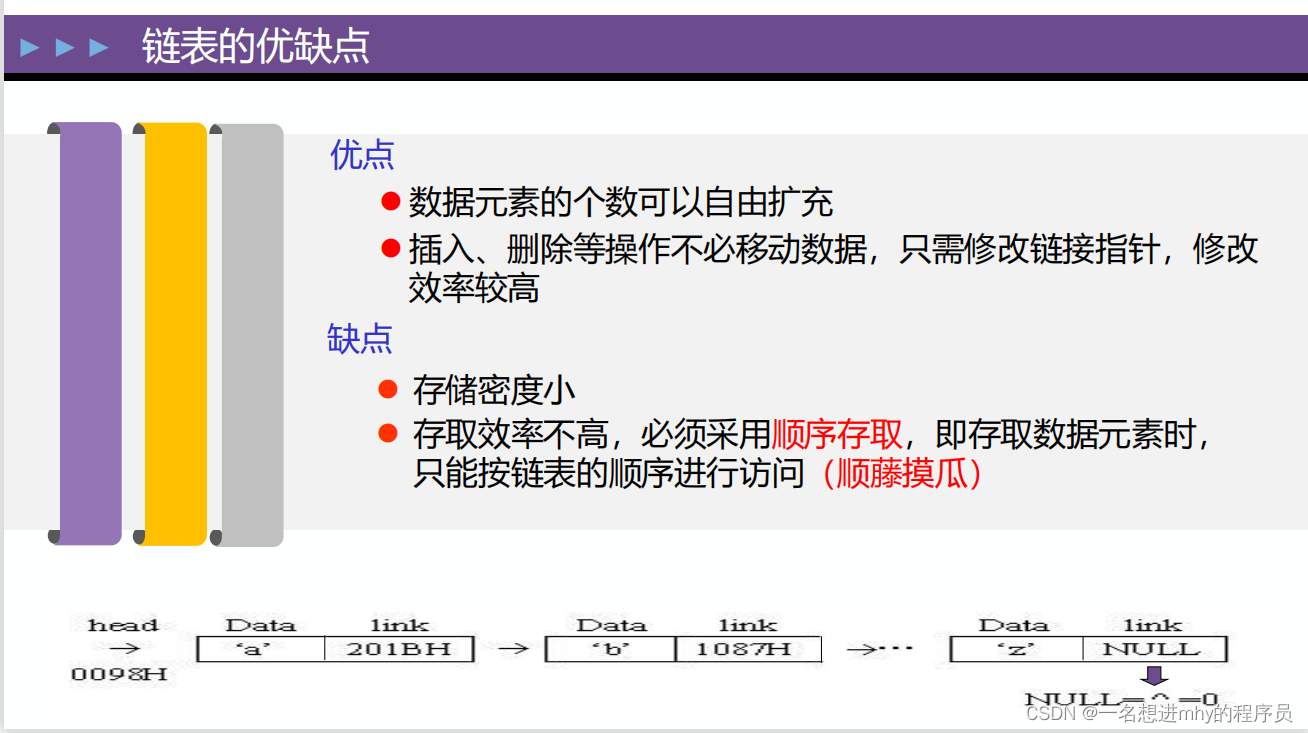The width and height of the screenshot is (1308, 733).
Task: Toggle the red bullet for 数据元素的个数可以自由扩充
Action: (x=390, y=199)
